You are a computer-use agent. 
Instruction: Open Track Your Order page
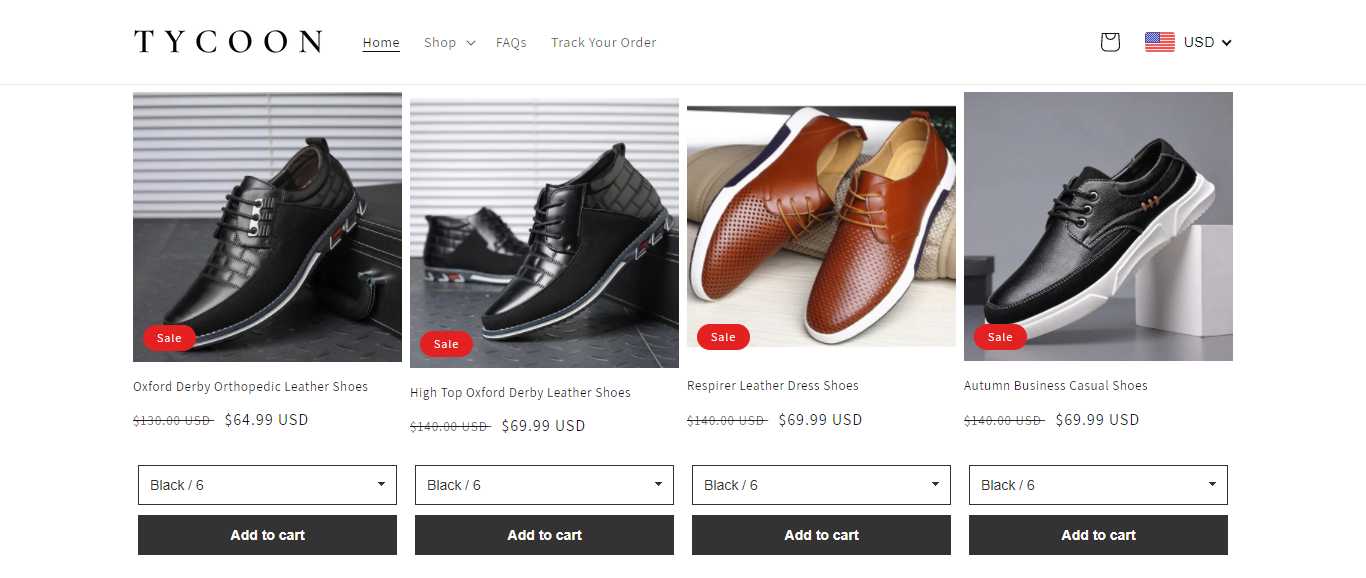[x=603, y=43]
